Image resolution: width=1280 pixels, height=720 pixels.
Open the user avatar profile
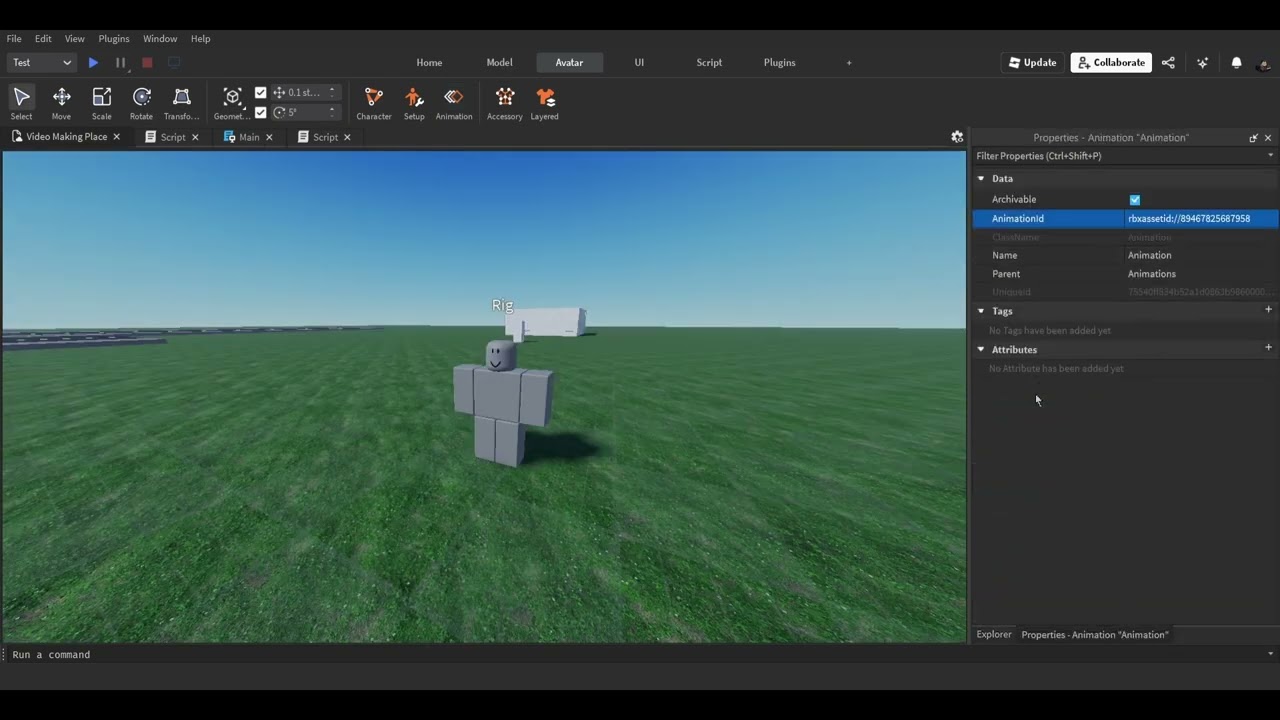pyautogui.click(x=1264, y=63)
